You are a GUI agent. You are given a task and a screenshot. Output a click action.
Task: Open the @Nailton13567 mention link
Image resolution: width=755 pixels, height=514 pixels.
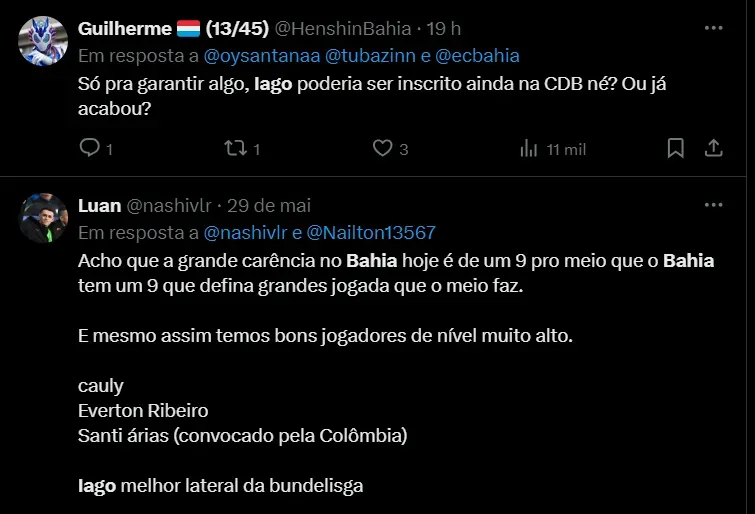point(371,233)
